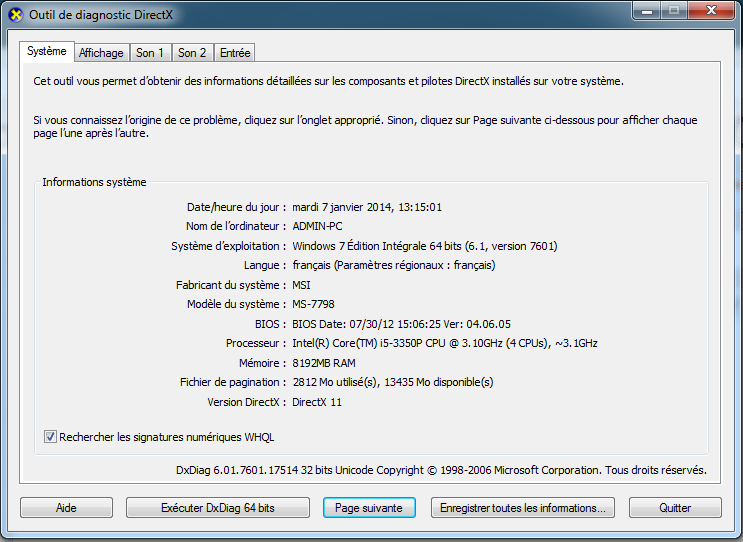The image size is (743, 542).
Task: Click the Modèle du système label
Action: pos(236,304)
